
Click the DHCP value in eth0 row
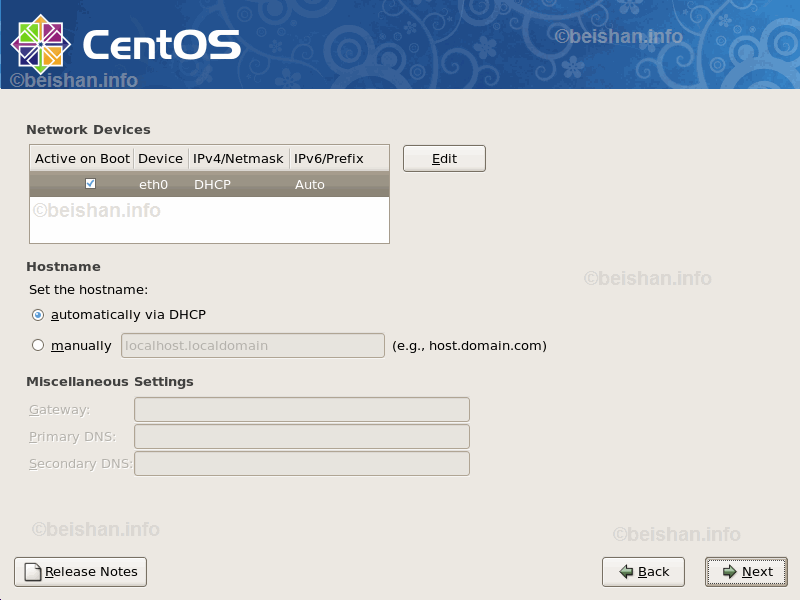[x=212, y=185]
